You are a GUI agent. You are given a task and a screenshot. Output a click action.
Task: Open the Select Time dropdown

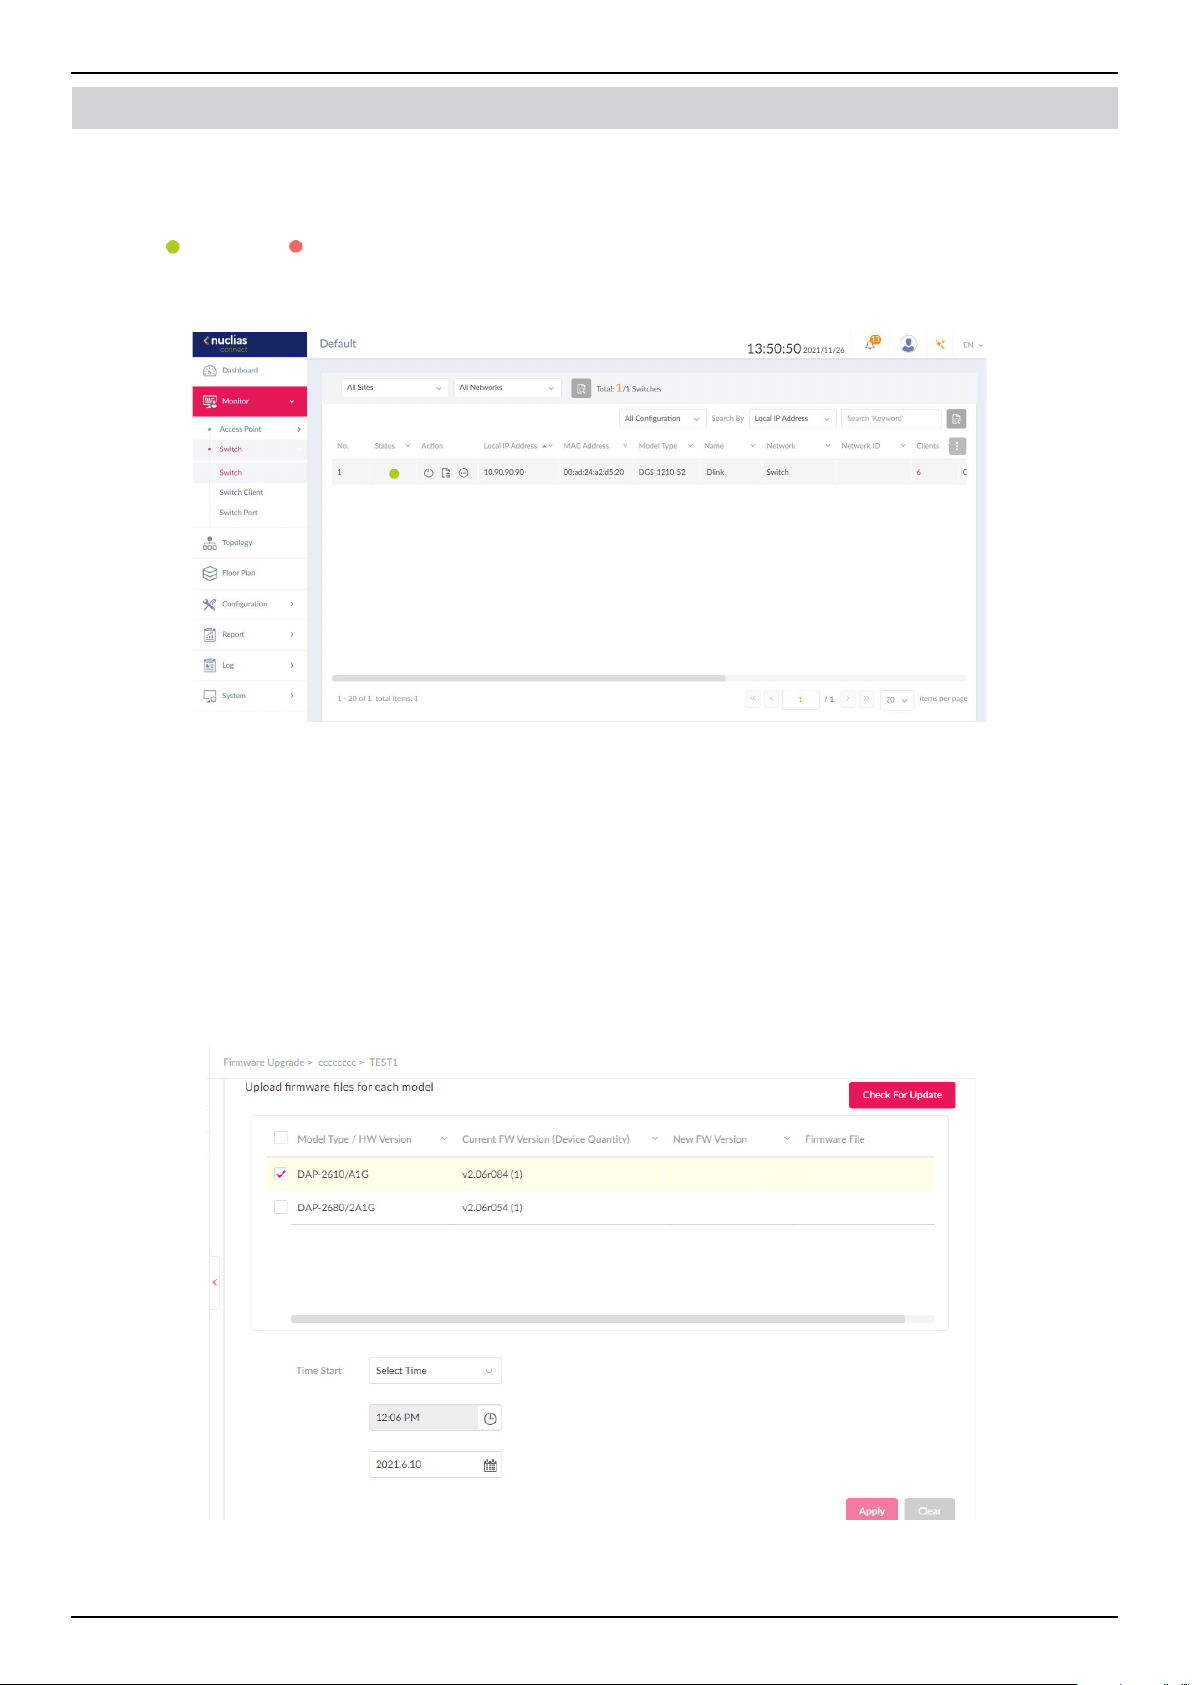[x=435, y=1371]
